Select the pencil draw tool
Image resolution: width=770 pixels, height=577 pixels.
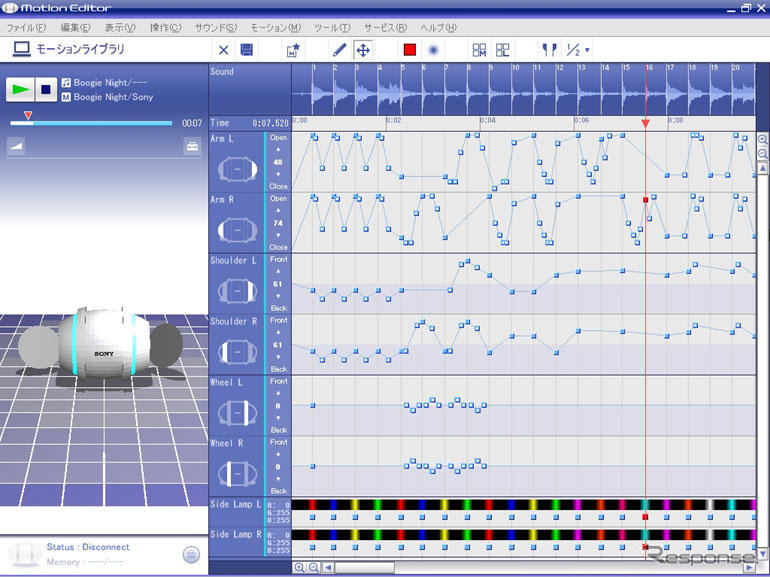(339, 49)
